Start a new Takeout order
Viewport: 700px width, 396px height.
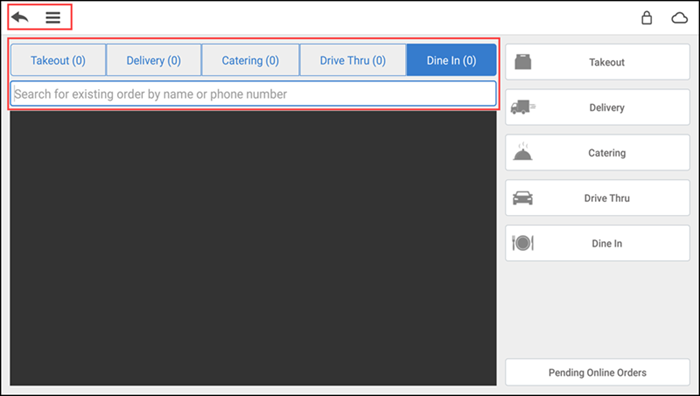[x=597, y=62]
